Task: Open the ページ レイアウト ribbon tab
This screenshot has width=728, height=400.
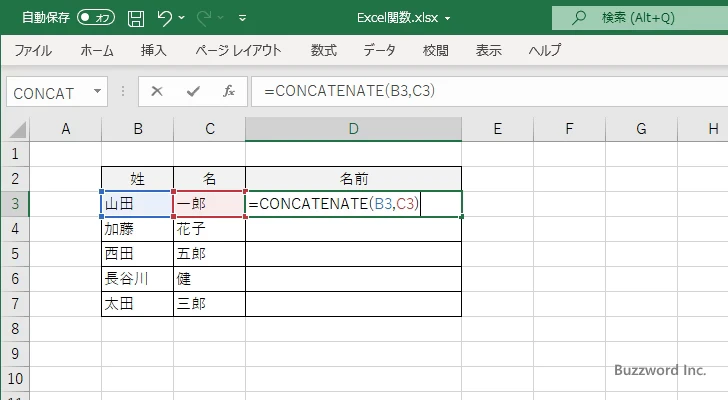Action: (238, 50)
